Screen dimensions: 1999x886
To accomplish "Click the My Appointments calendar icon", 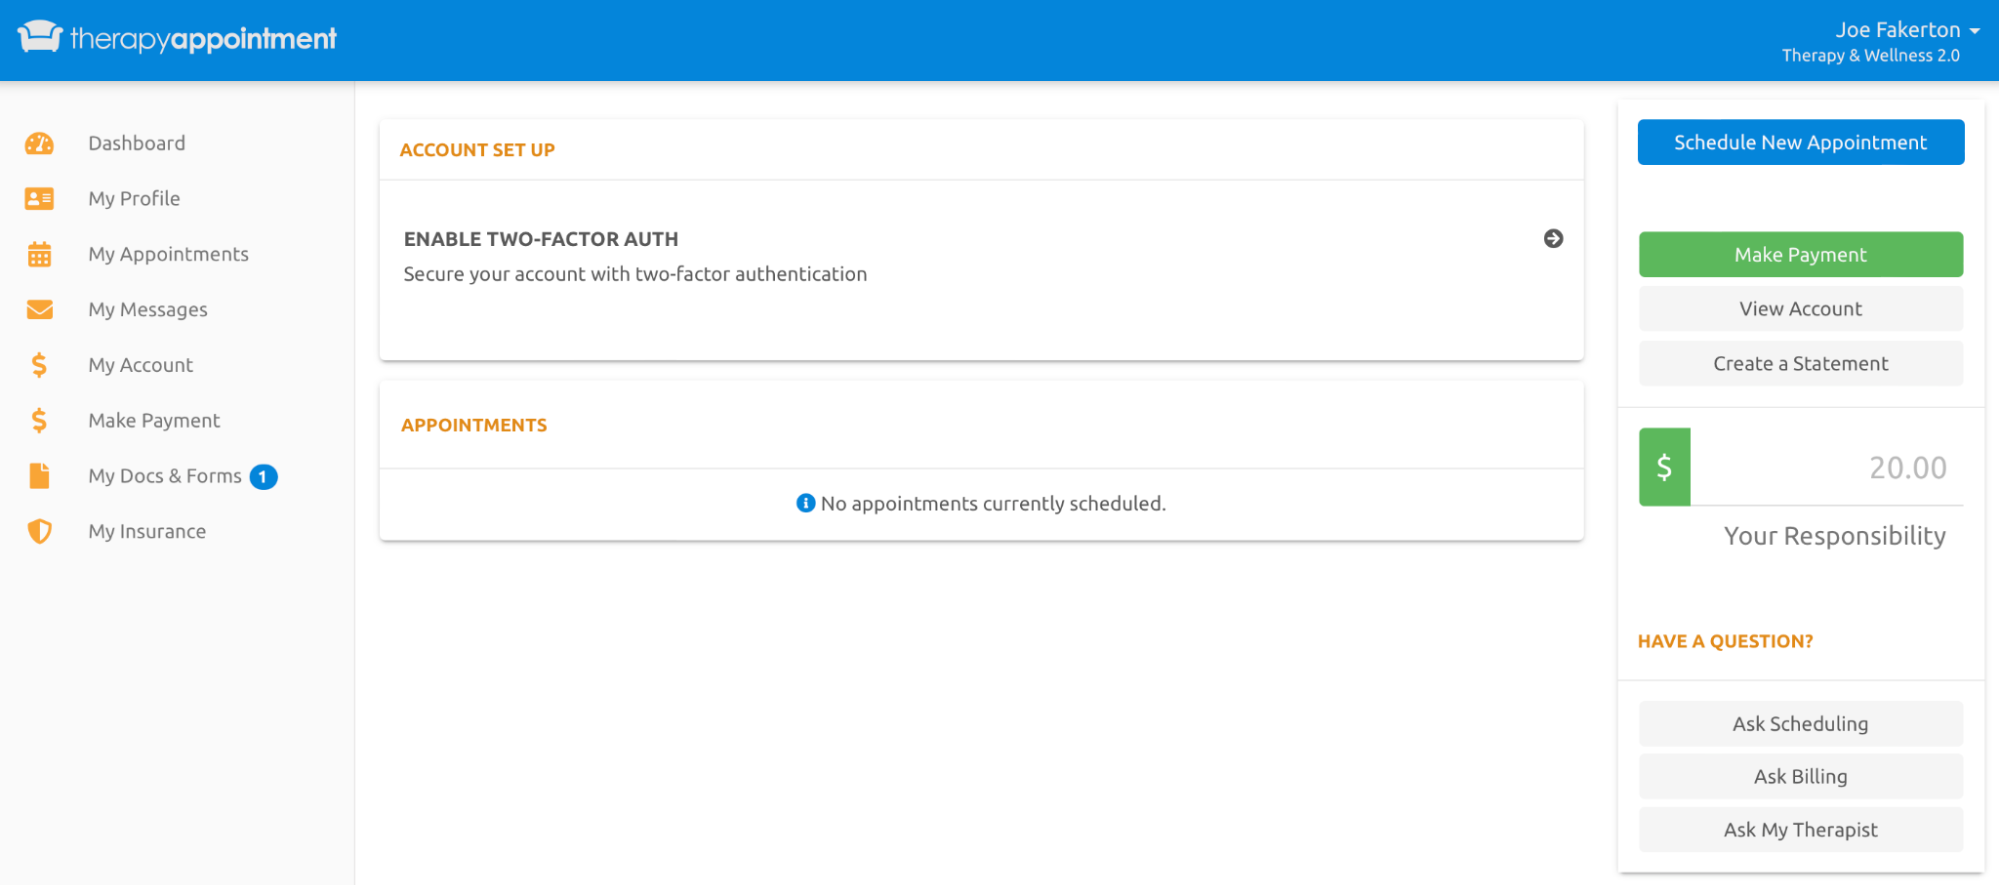I will coord(39,254).
